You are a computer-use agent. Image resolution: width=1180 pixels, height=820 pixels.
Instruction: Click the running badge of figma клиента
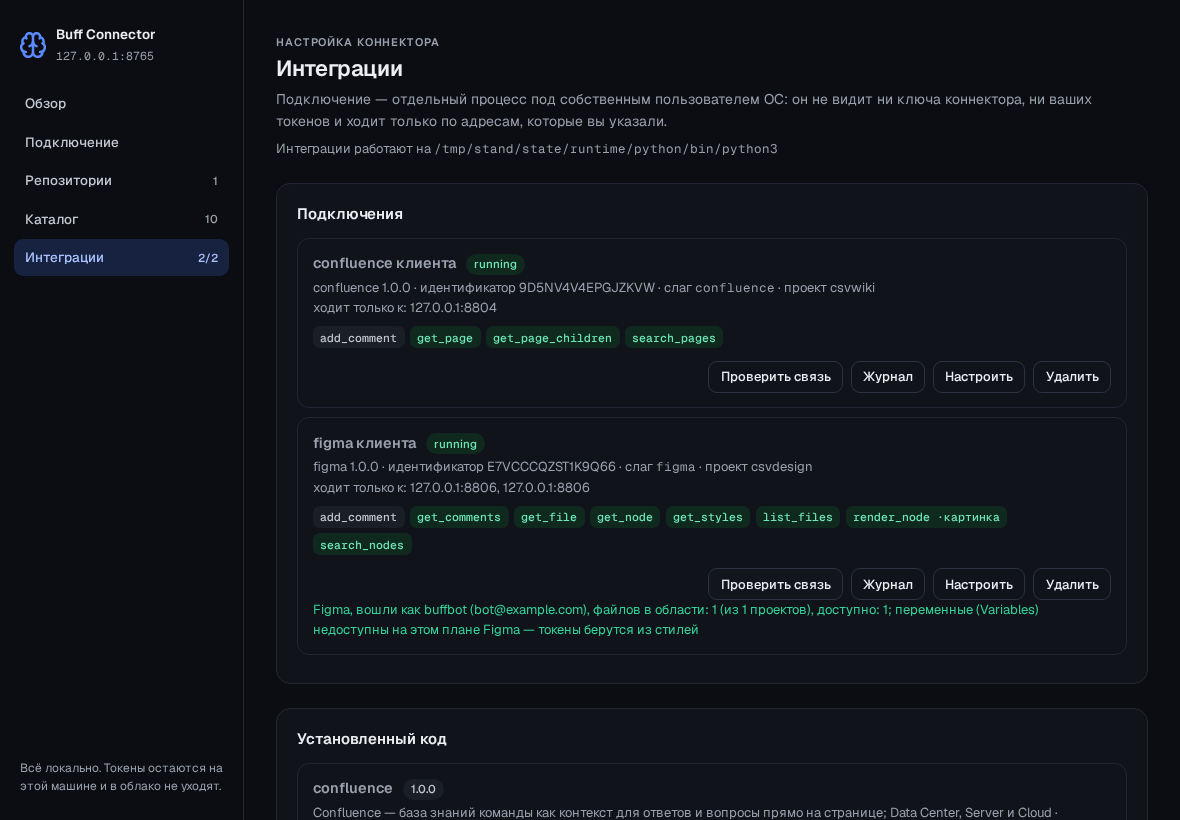(x=455, y=444)
